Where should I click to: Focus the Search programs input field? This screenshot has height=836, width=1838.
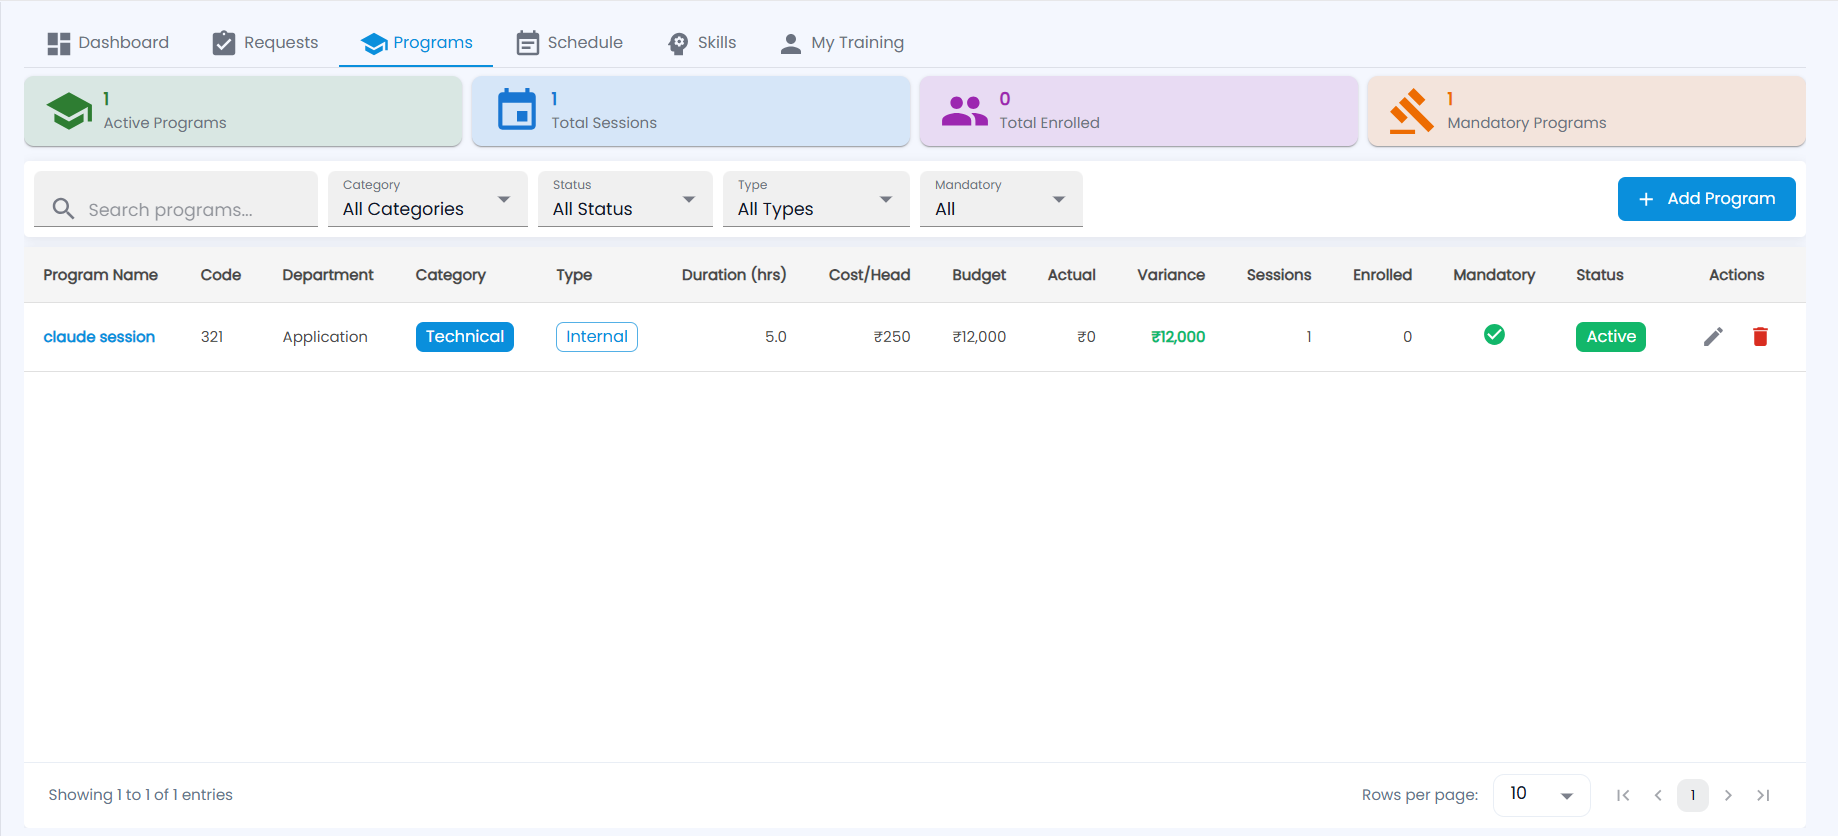(176, 199)
